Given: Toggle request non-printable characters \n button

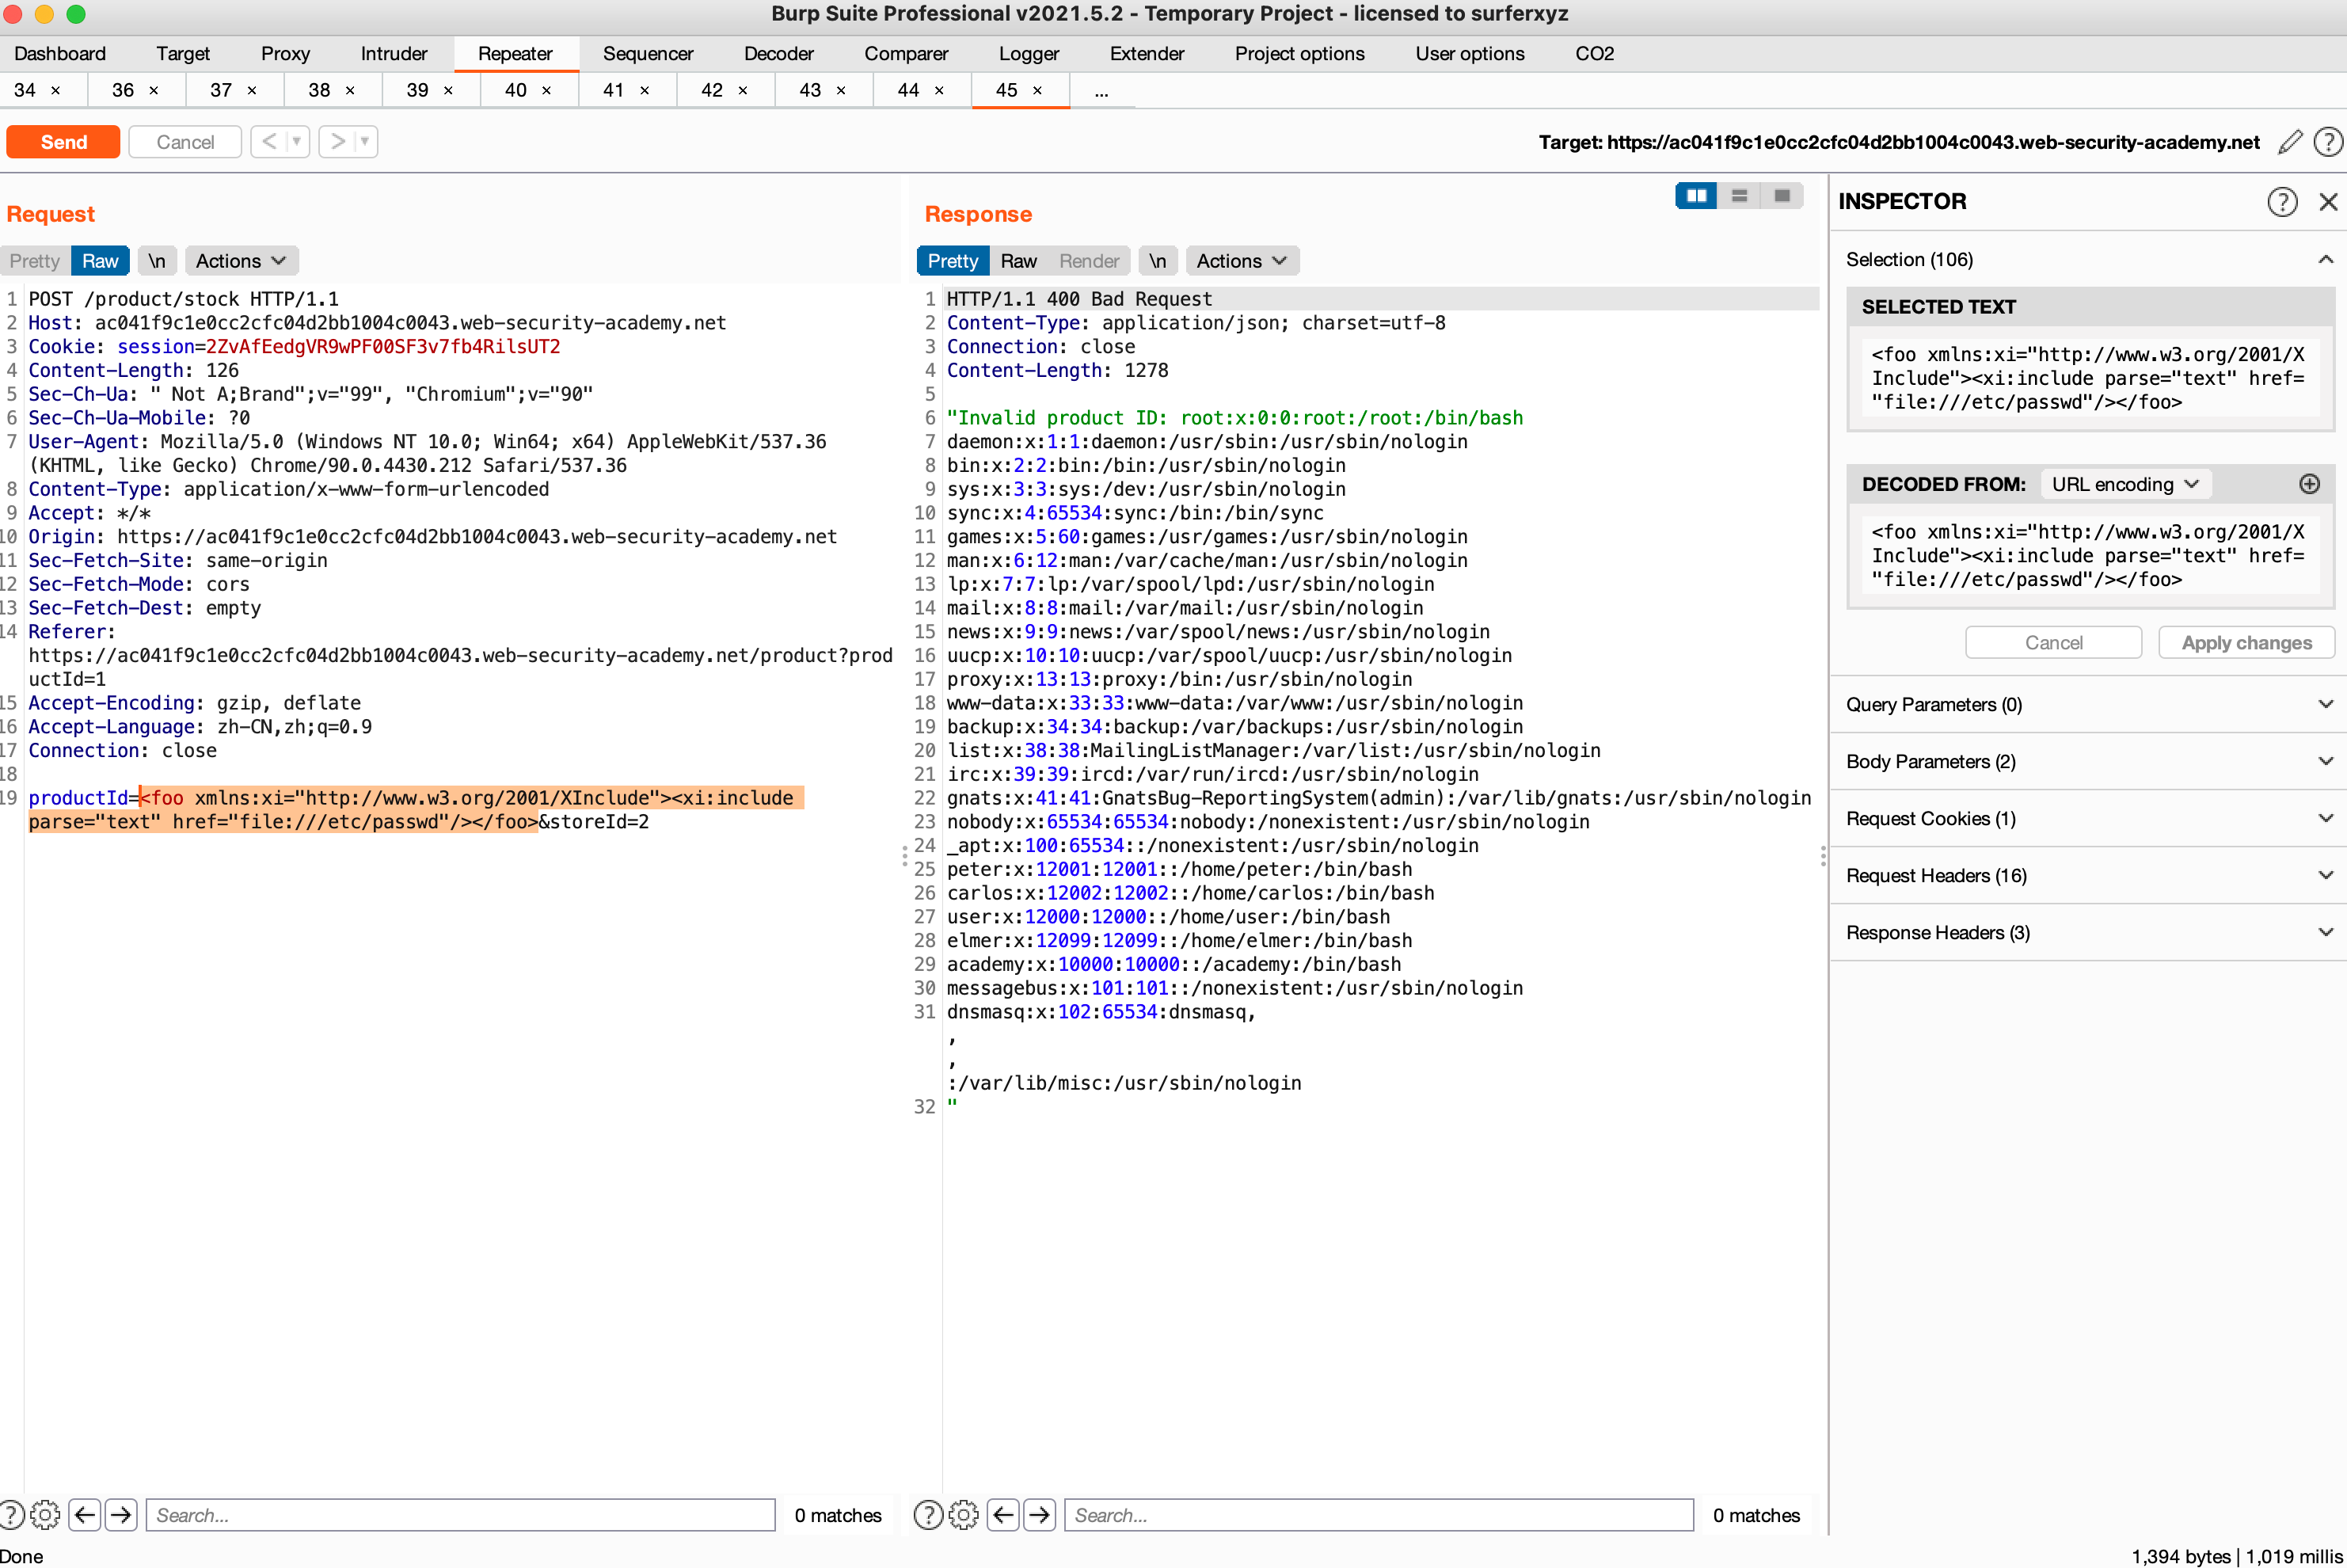Looking at the screenshot, I should (x=157, y=261).
